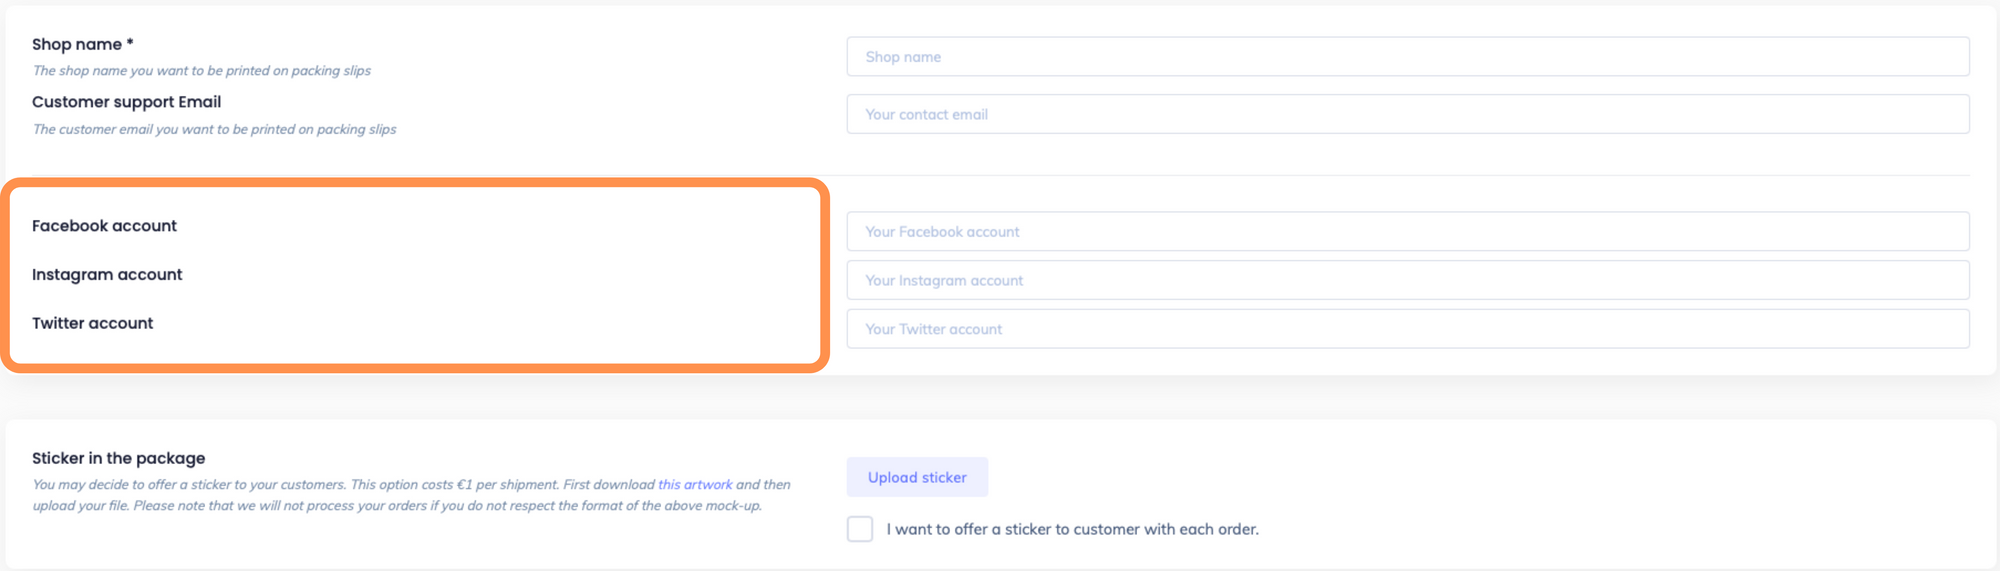Viewport: 2000px width, 571px height.
Task: Enable the offer sticker checkbox
Action: (860, 529)
